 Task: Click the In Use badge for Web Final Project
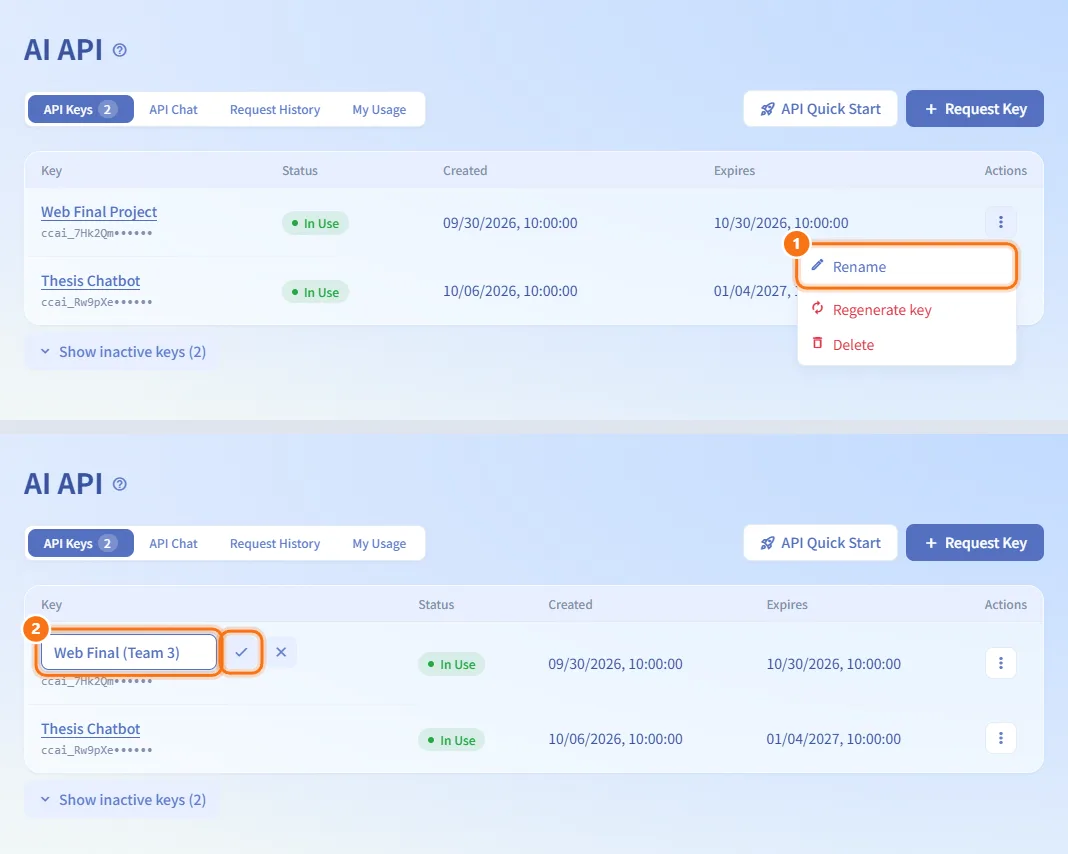tap(315, 223)
